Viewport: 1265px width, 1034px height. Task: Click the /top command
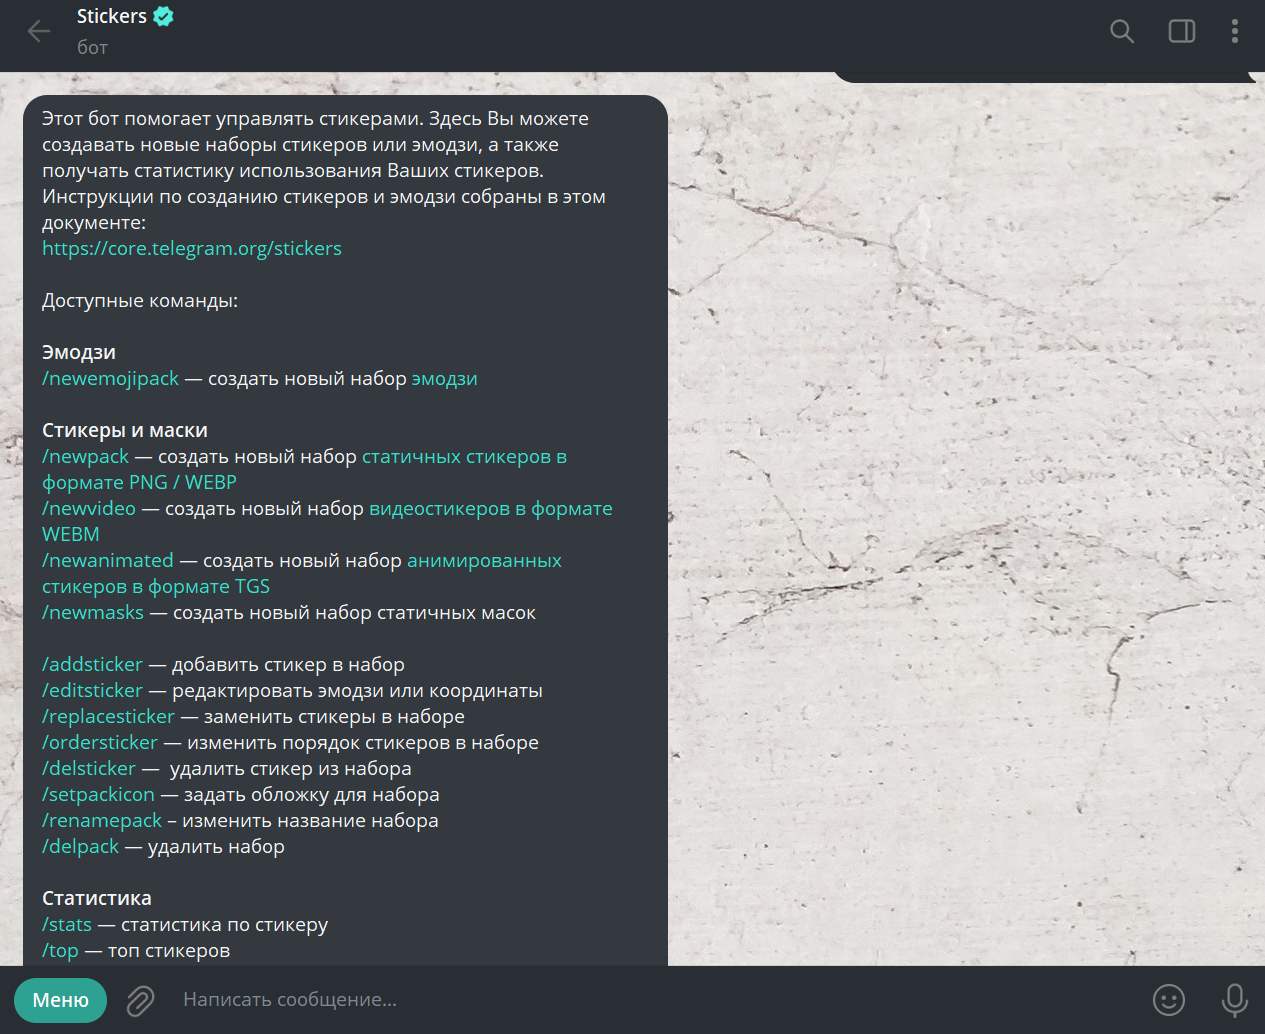click(60, 950)
